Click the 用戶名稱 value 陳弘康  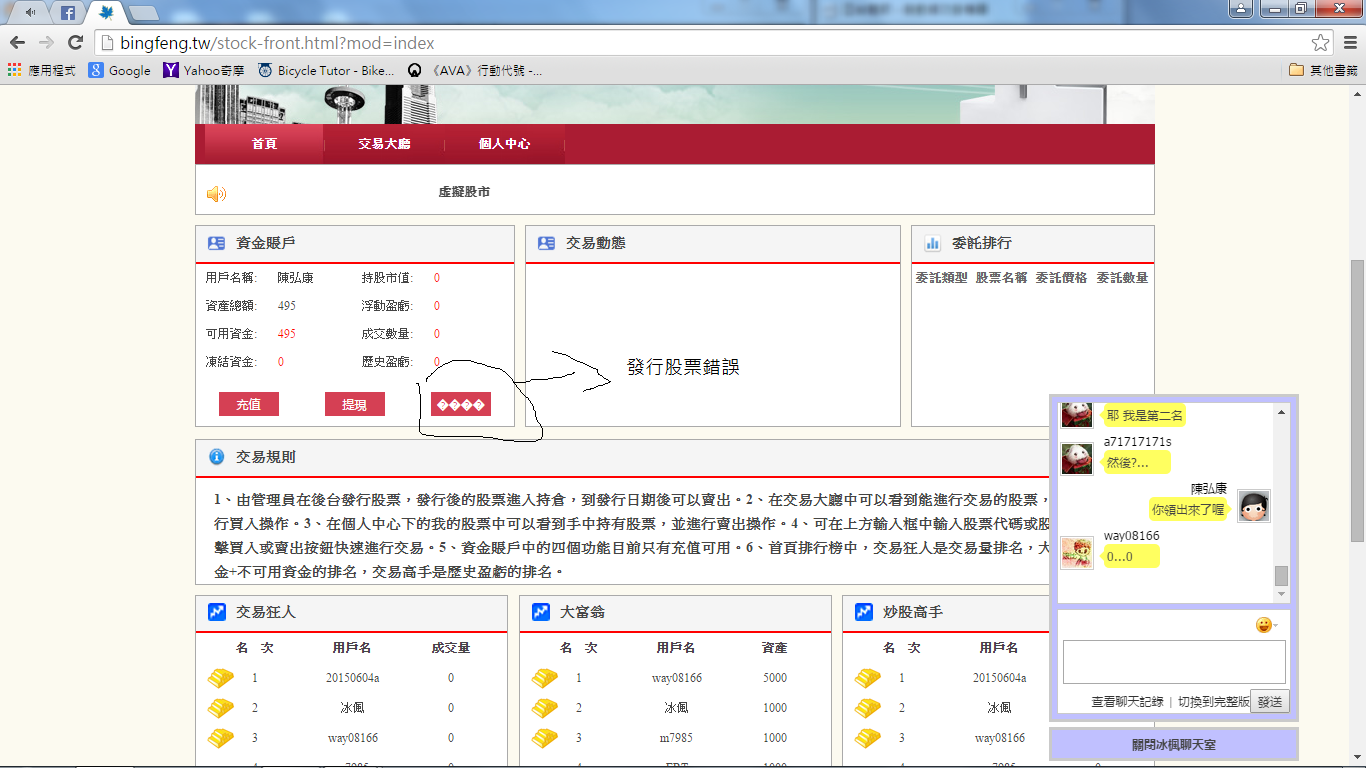[295, 278]
